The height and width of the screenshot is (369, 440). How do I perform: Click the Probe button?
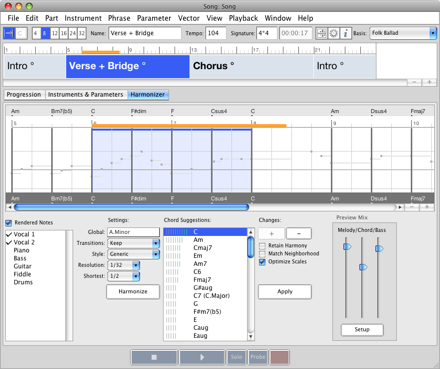tap(258, 357)
